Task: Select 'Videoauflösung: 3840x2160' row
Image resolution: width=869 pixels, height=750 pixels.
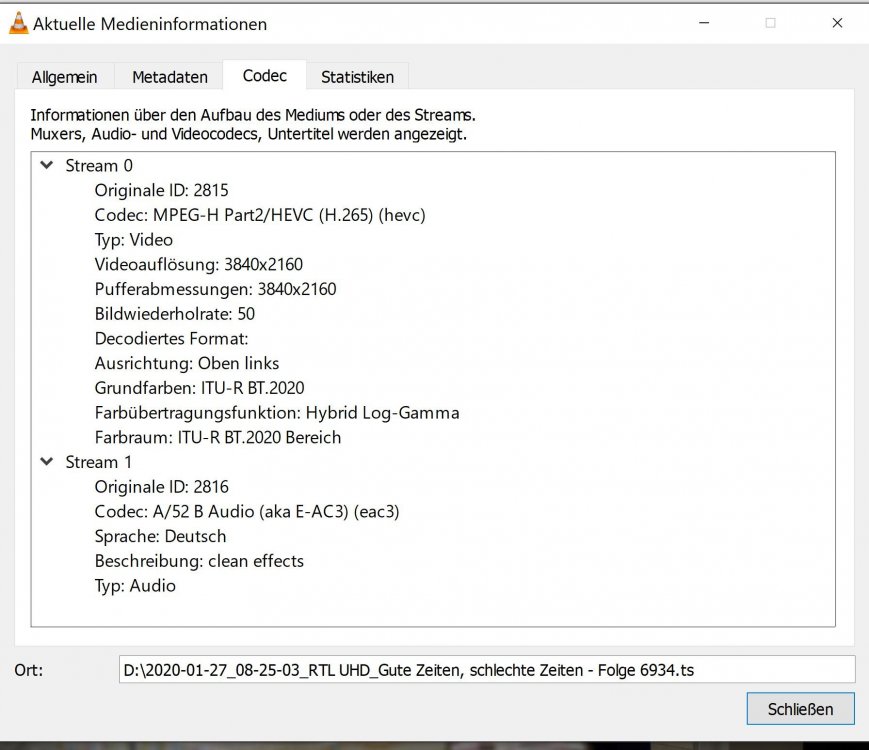Action: (198, 264)
